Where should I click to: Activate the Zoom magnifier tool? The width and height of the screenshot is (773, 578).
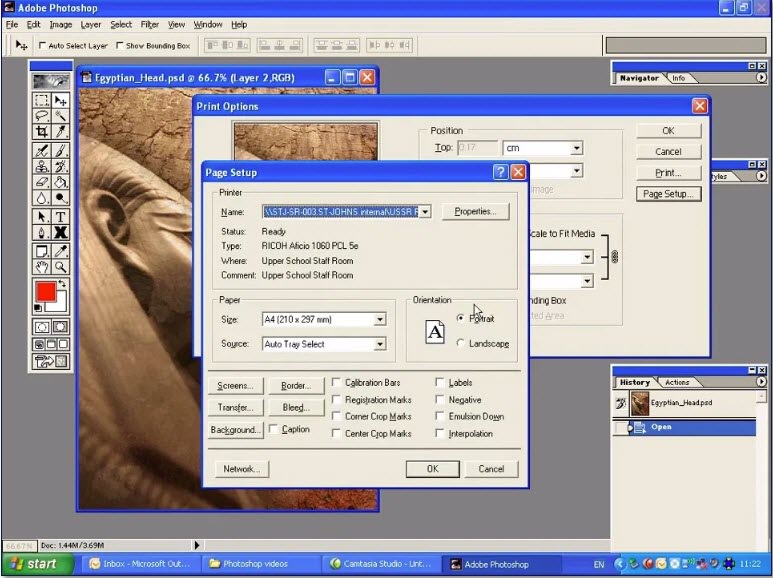(61, 268)
